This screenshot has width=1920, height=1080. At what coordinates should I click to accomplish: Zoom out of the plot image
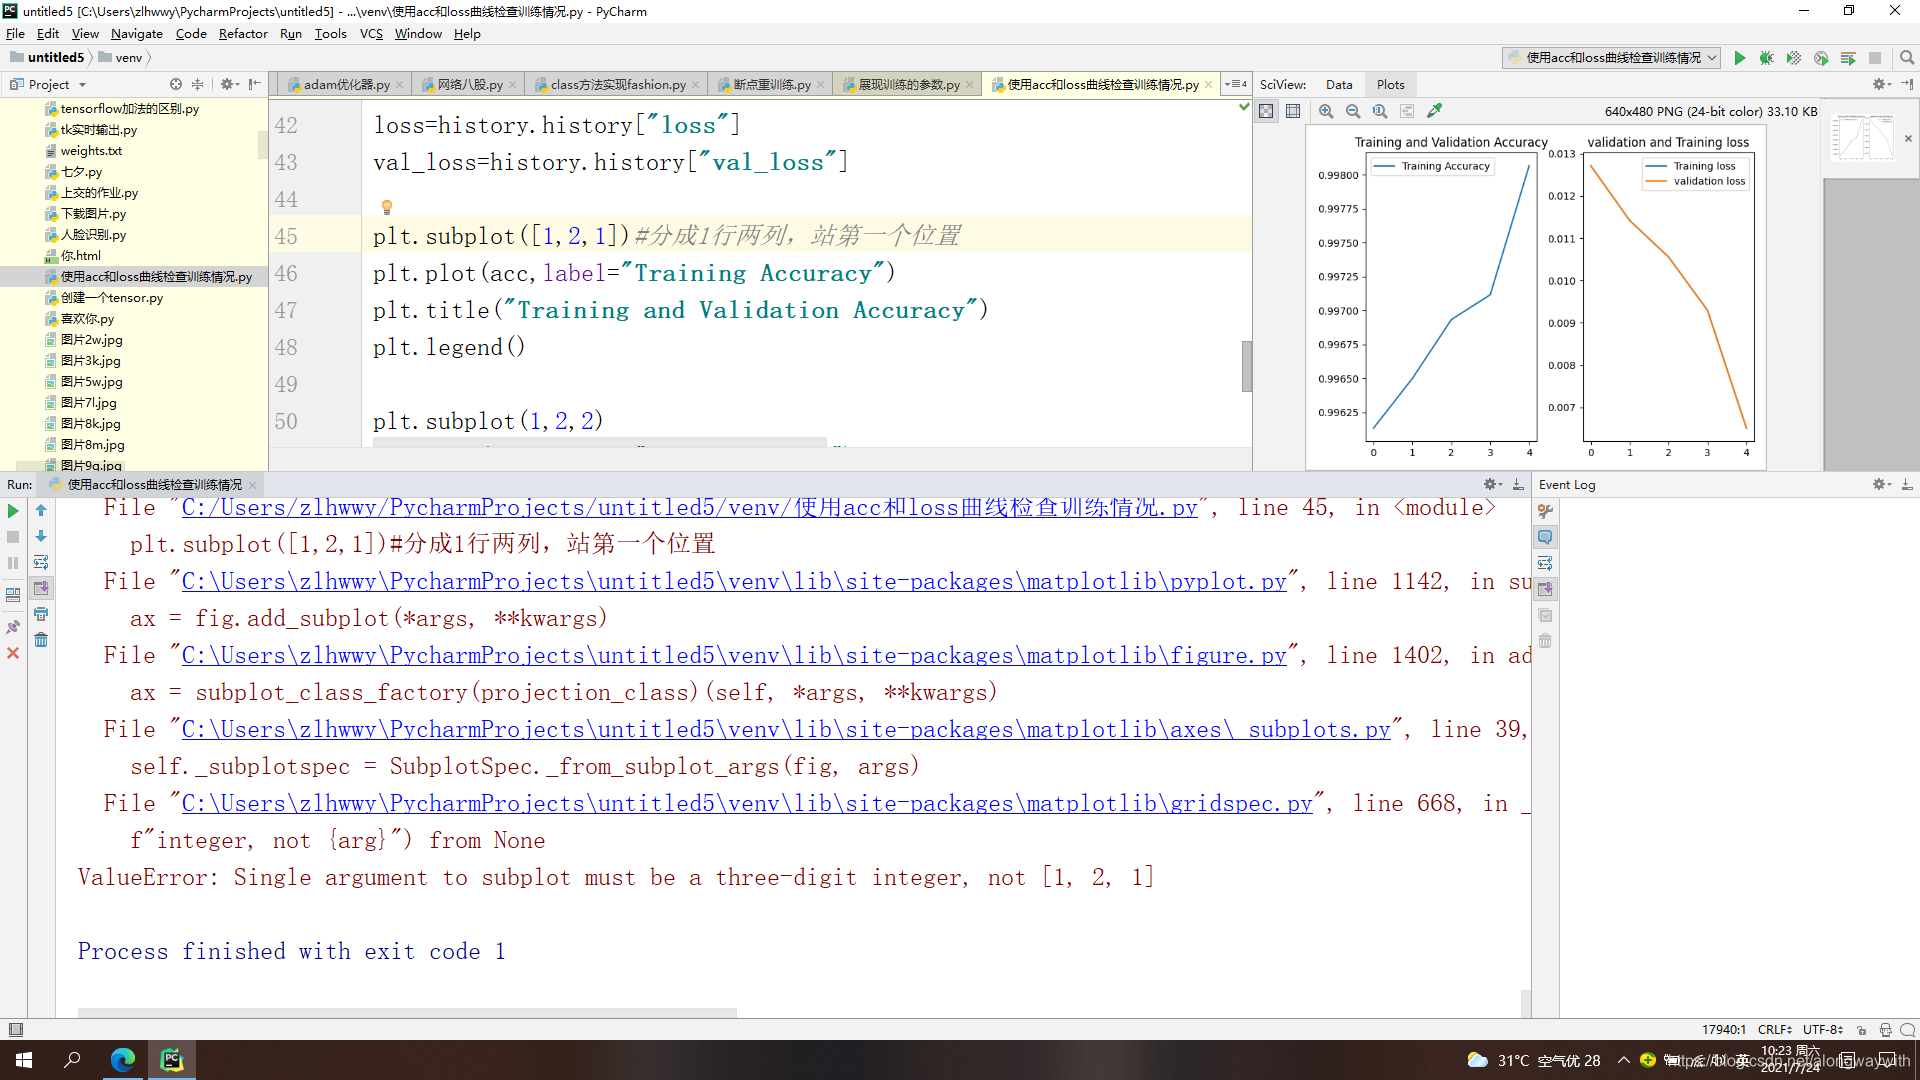pyautogui.click(x=1353, y=111)
